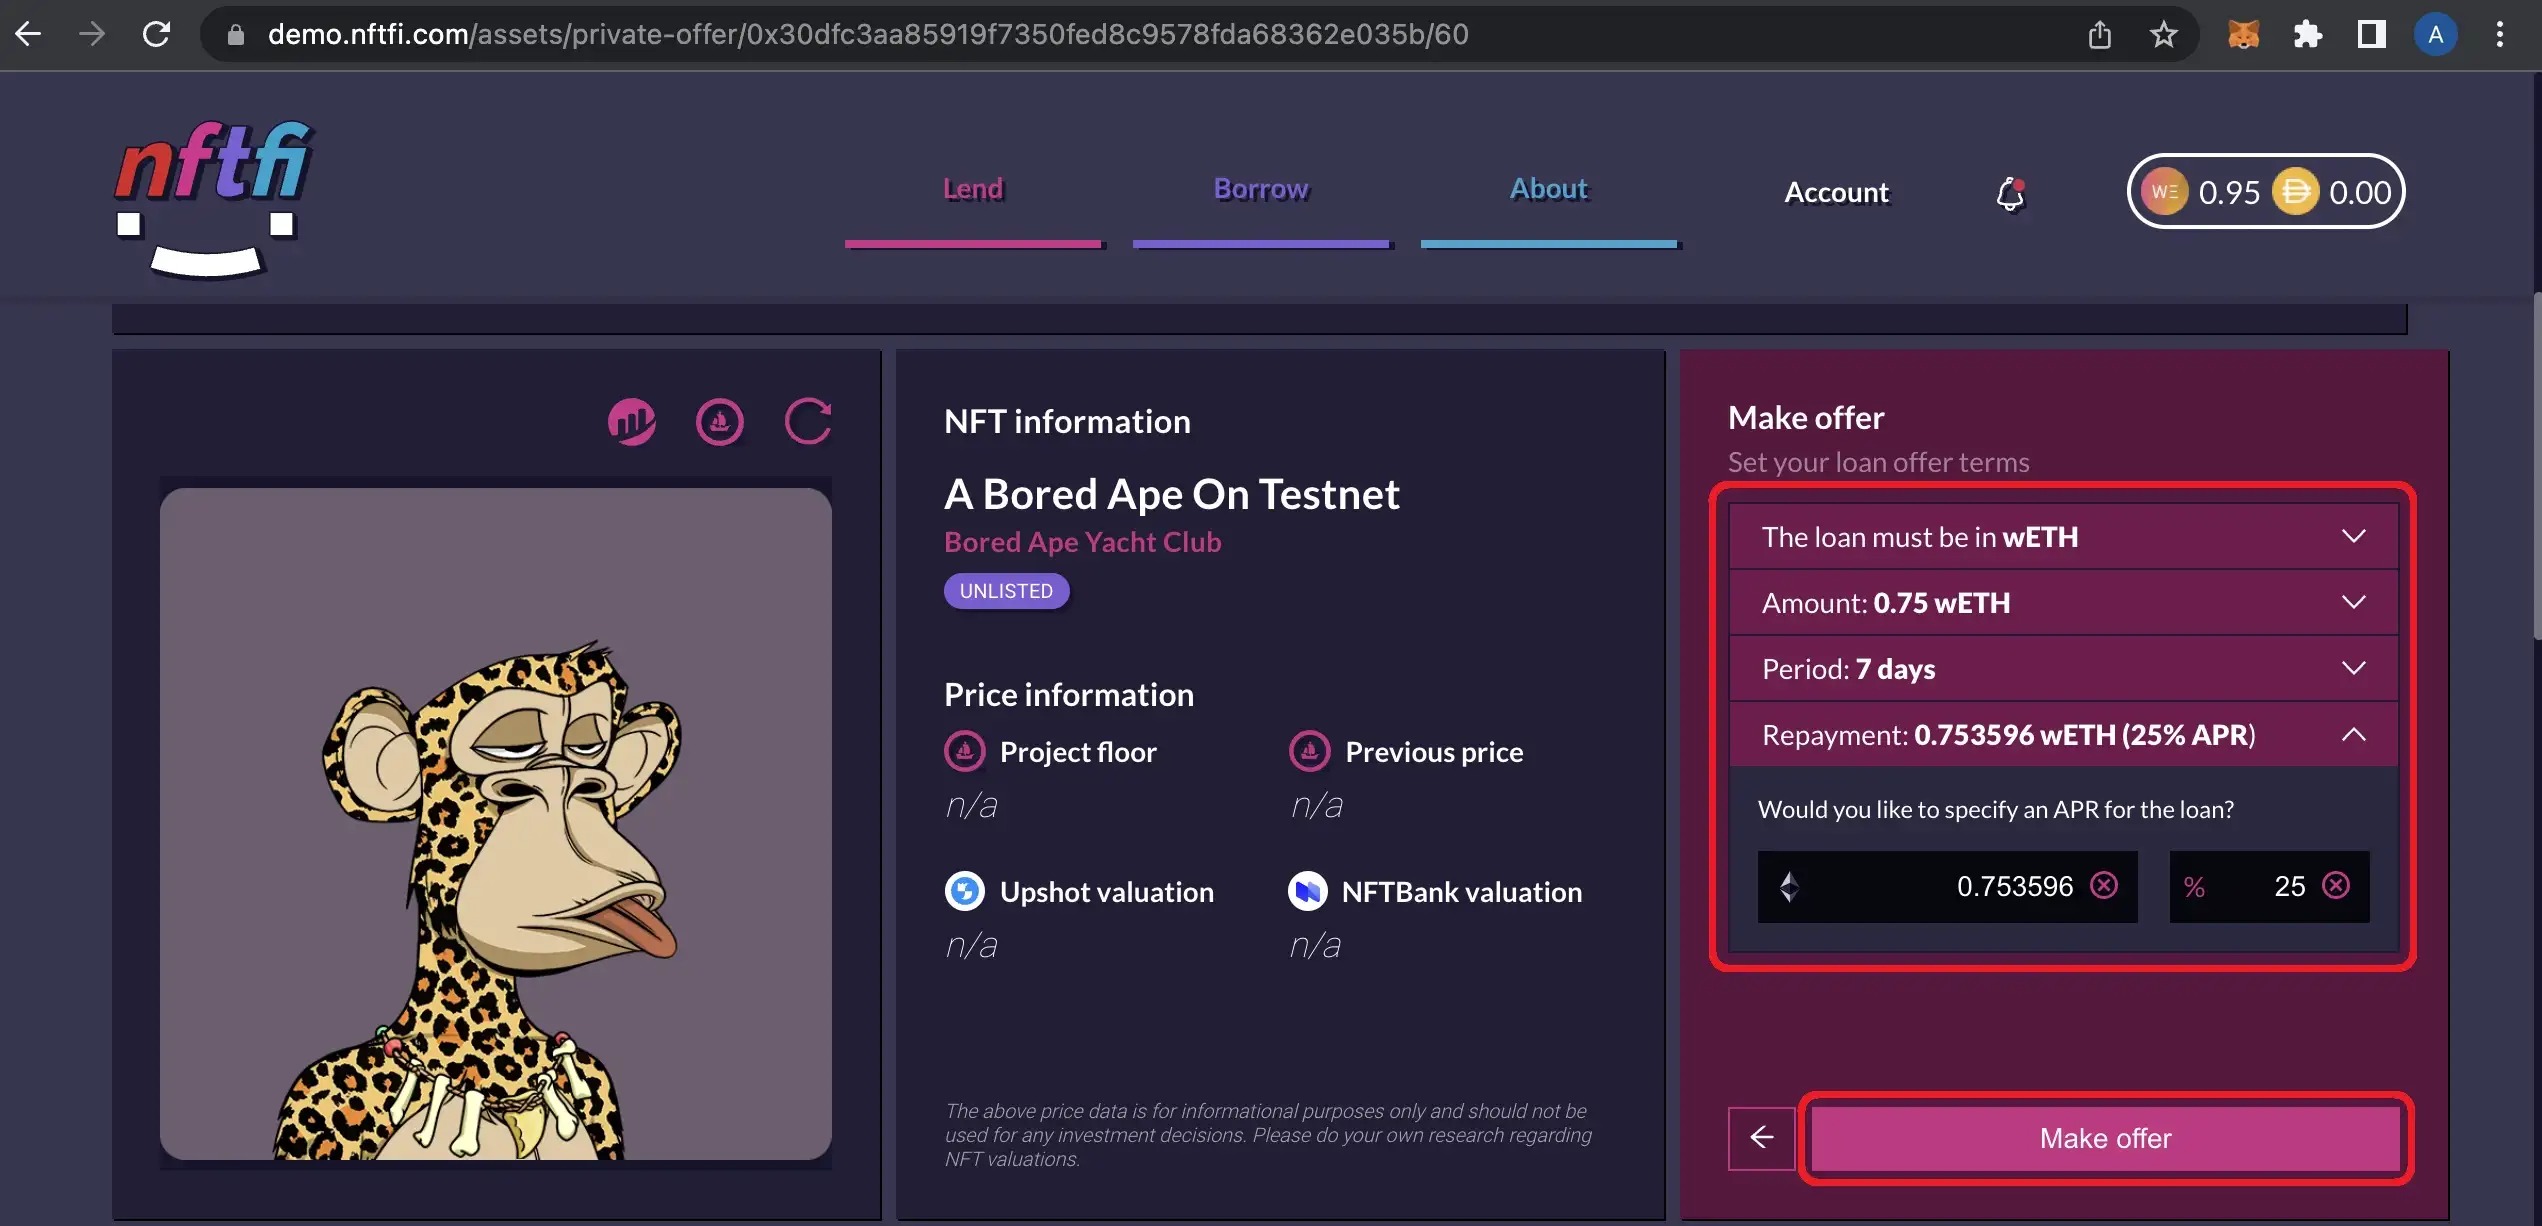
Task: Click the 'Previous price' label
Action: pyautogui.click(x=1434, y=752)
